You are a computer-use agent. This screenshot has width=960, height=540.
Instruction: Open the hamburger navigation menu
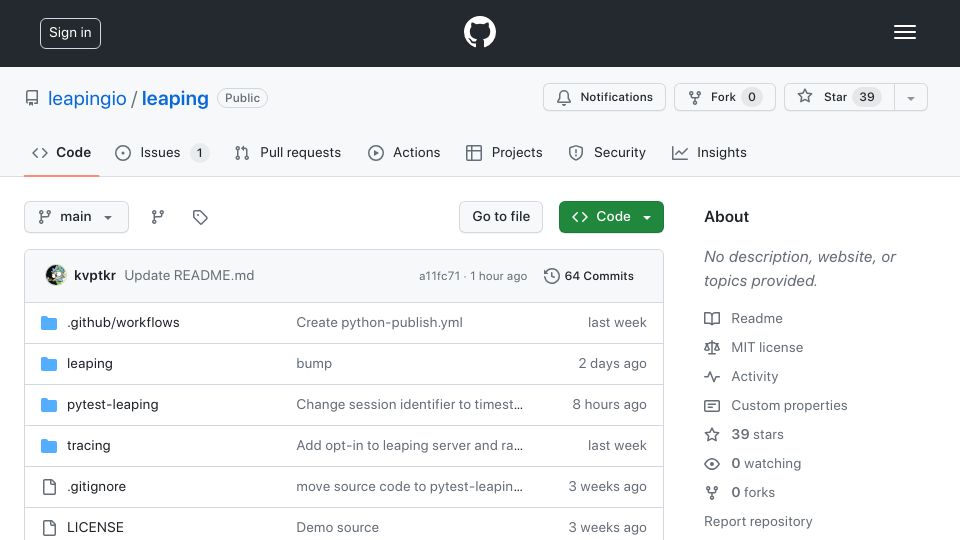[x=904, y=32]
